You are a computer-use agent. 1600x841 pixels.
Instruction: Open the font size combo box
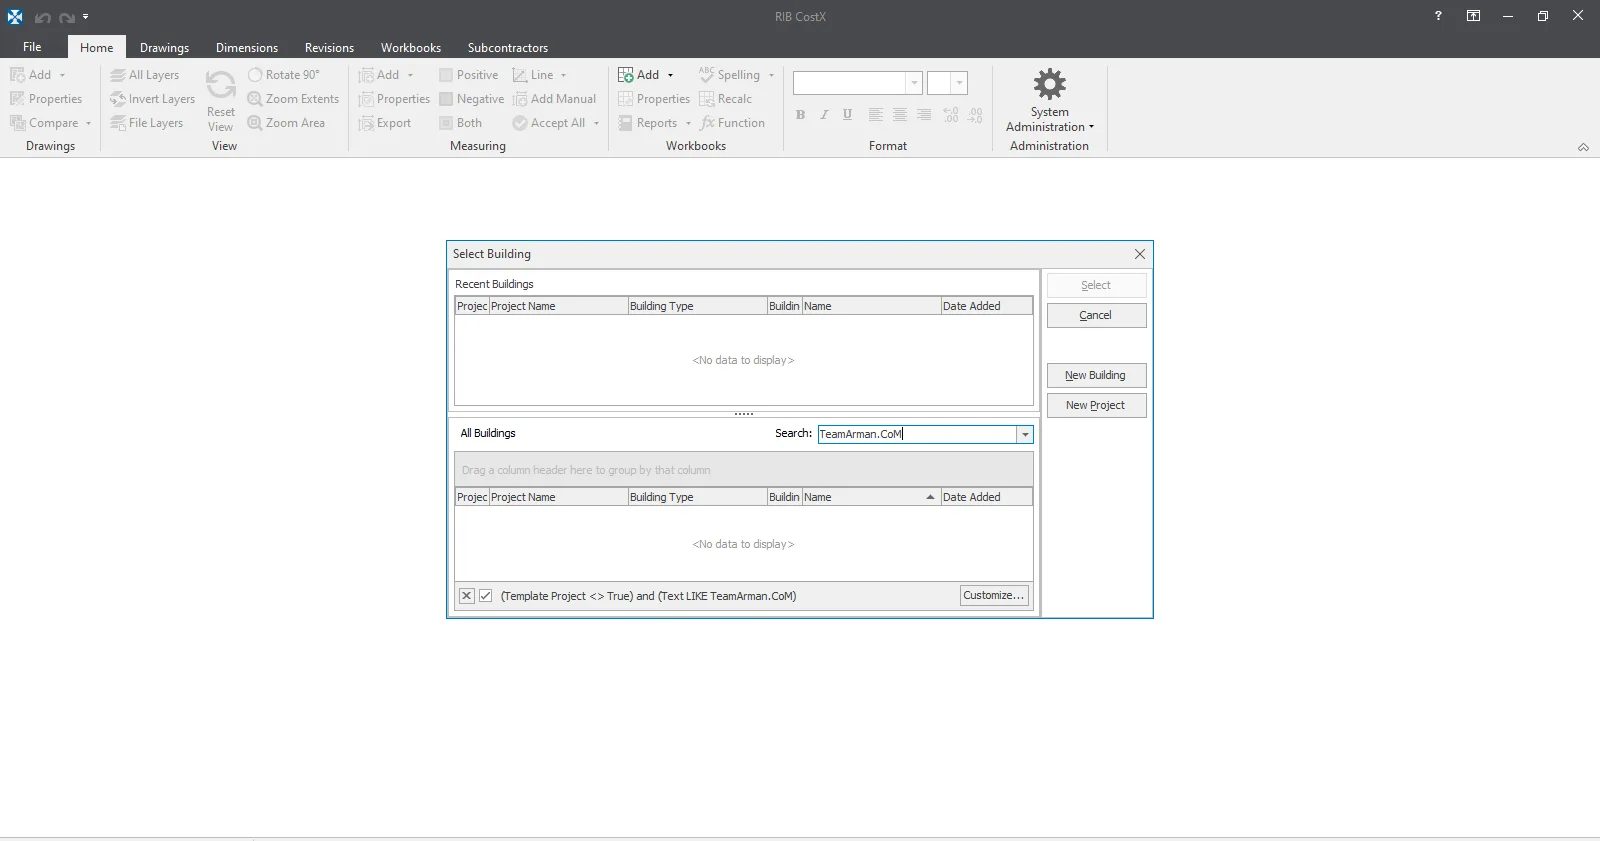point(947,83)
